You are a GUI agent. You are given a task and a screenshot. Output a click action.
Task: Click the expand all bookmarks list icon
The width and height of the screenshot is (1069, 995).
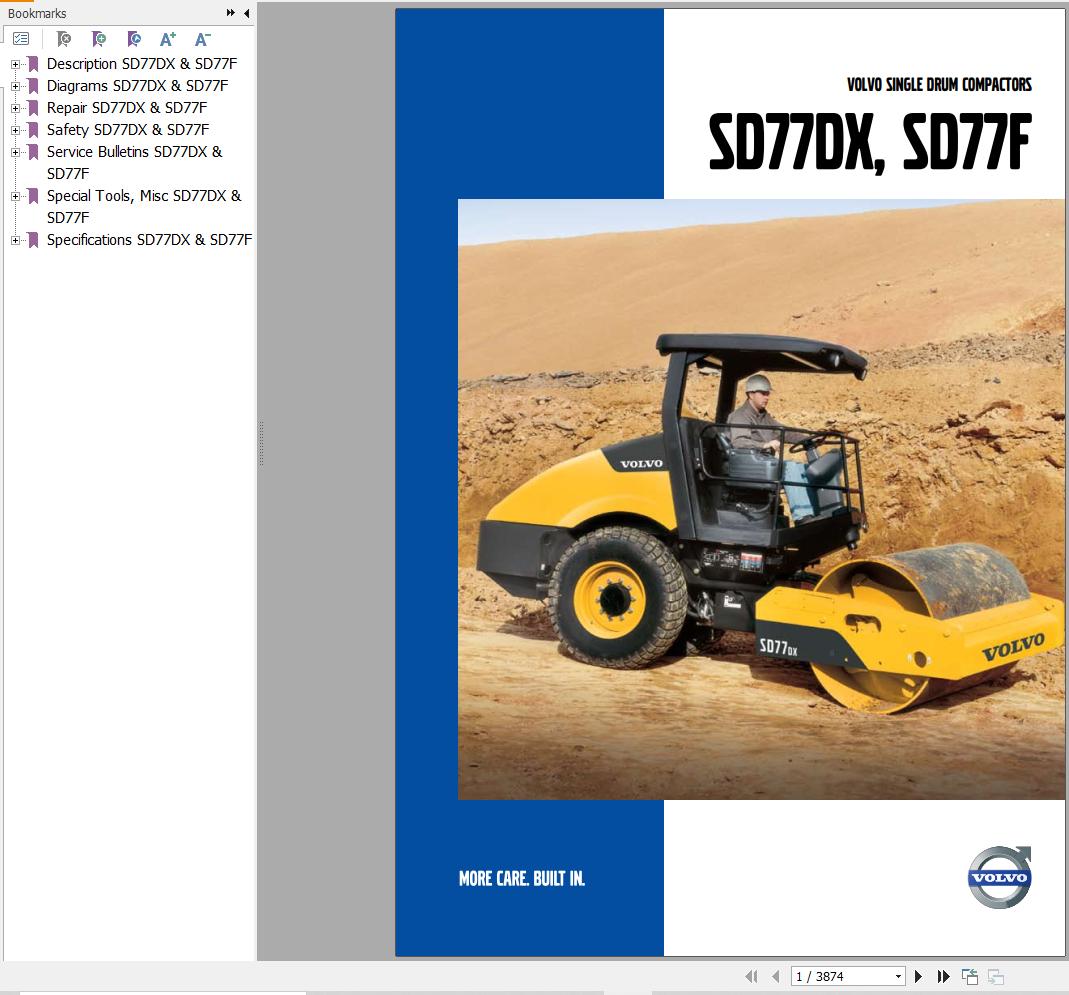click(21, 40)
